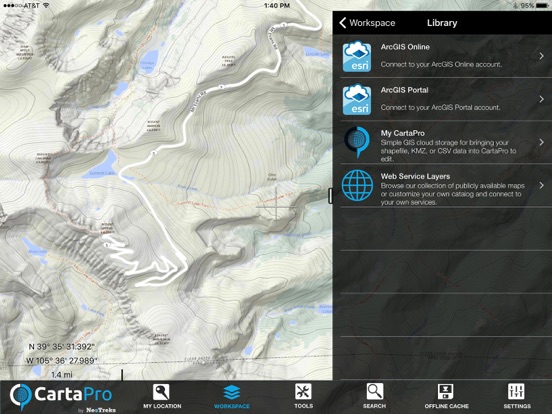
Task: Tap the CartaPro logo
Action: [x=61, y=396]
